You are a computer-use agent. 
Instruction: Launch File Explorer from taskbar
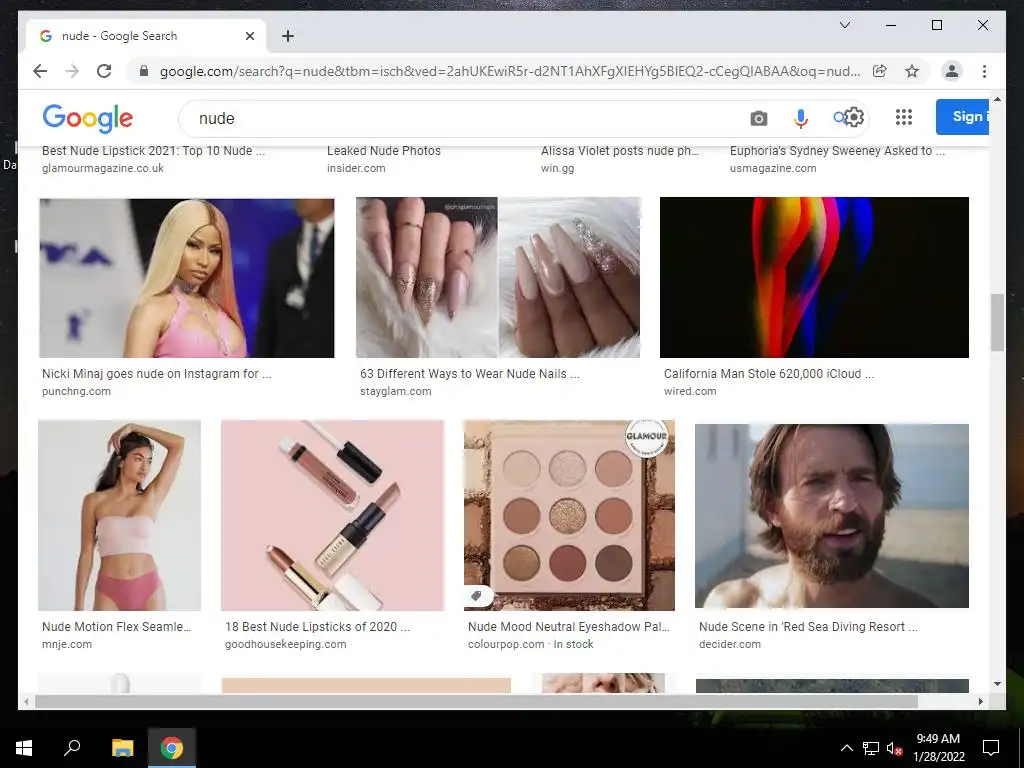coord(122,748)
